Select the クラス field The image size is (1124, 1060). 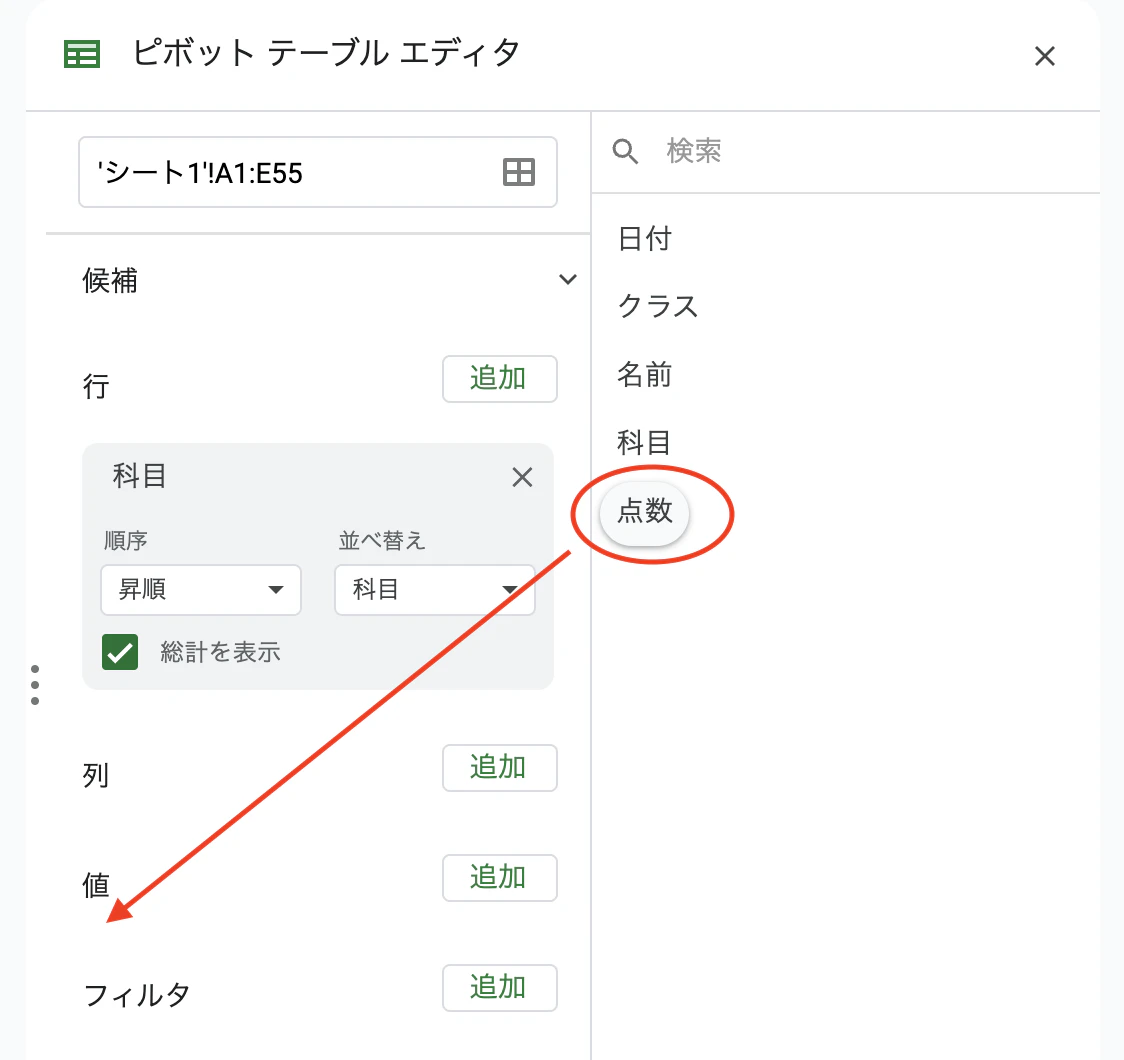point(657,307)
